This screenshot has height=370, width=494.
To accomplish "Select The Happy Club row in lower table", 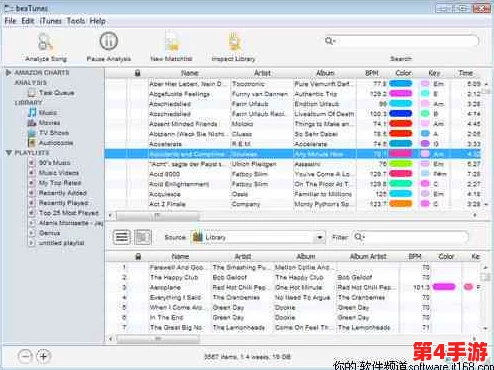I will [x=294, y=277].
